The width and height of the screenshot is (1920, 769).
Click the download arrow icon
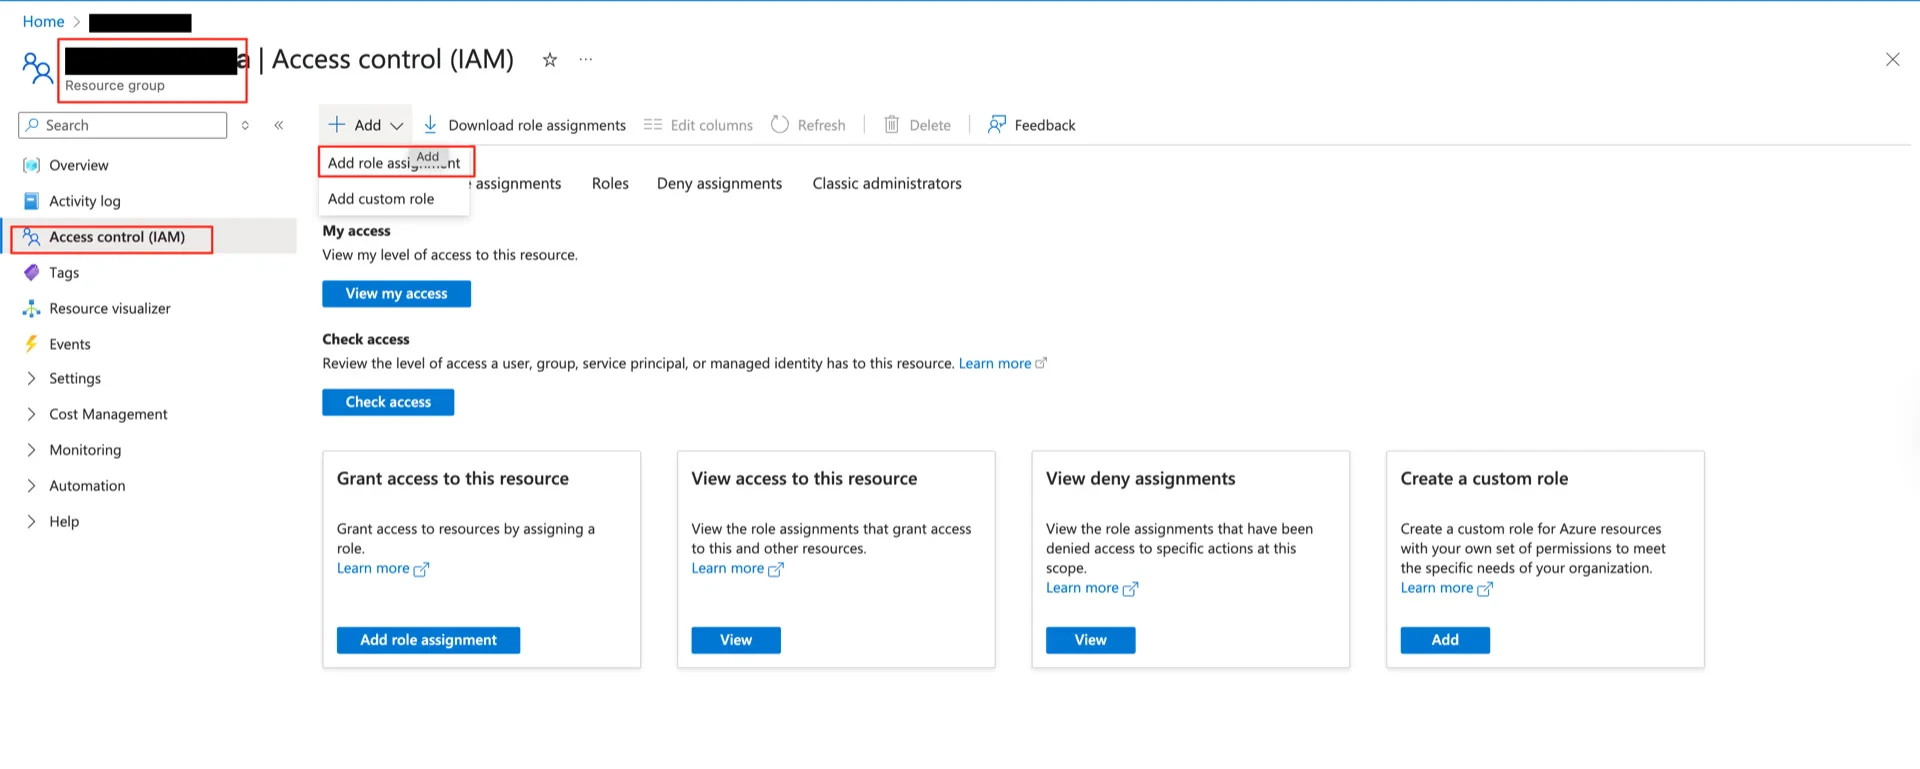pos(430,125)
